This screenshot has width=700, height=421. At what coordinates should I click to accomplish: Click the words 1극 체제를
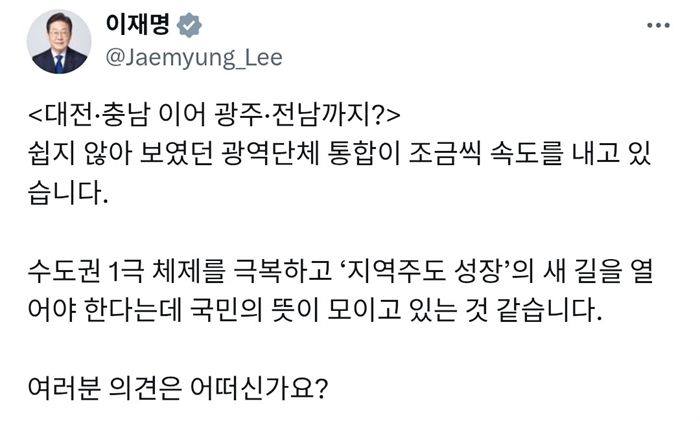164,273
